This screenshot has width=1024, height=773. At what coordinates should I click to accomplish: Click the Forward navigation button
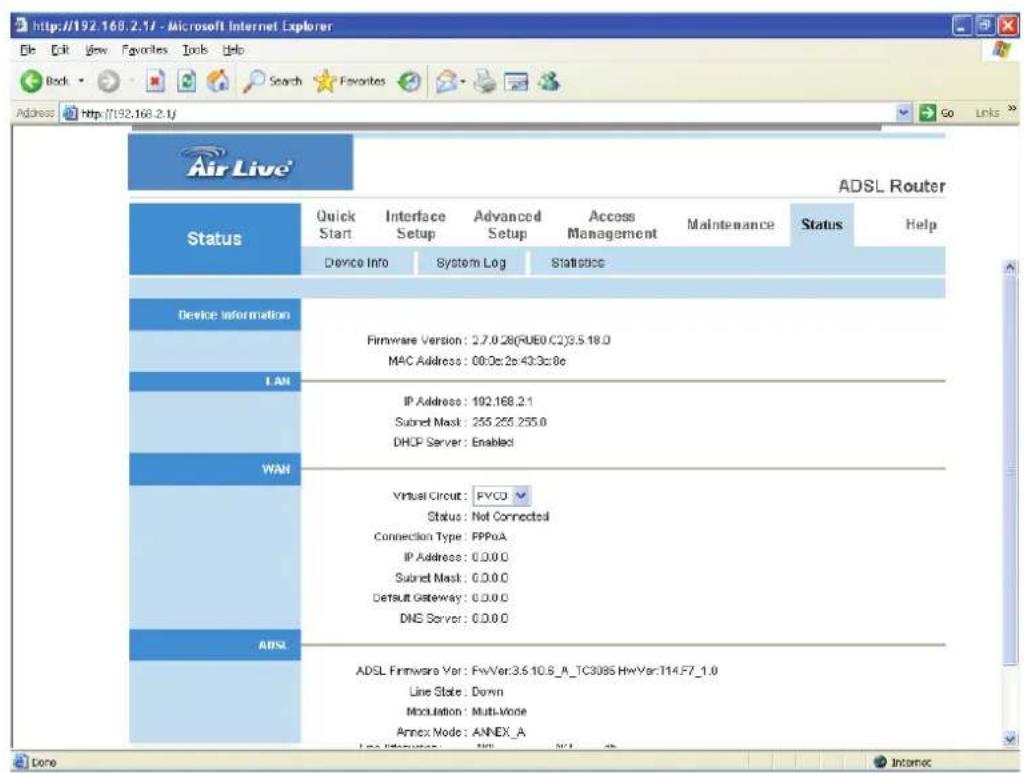pos(108,82)
